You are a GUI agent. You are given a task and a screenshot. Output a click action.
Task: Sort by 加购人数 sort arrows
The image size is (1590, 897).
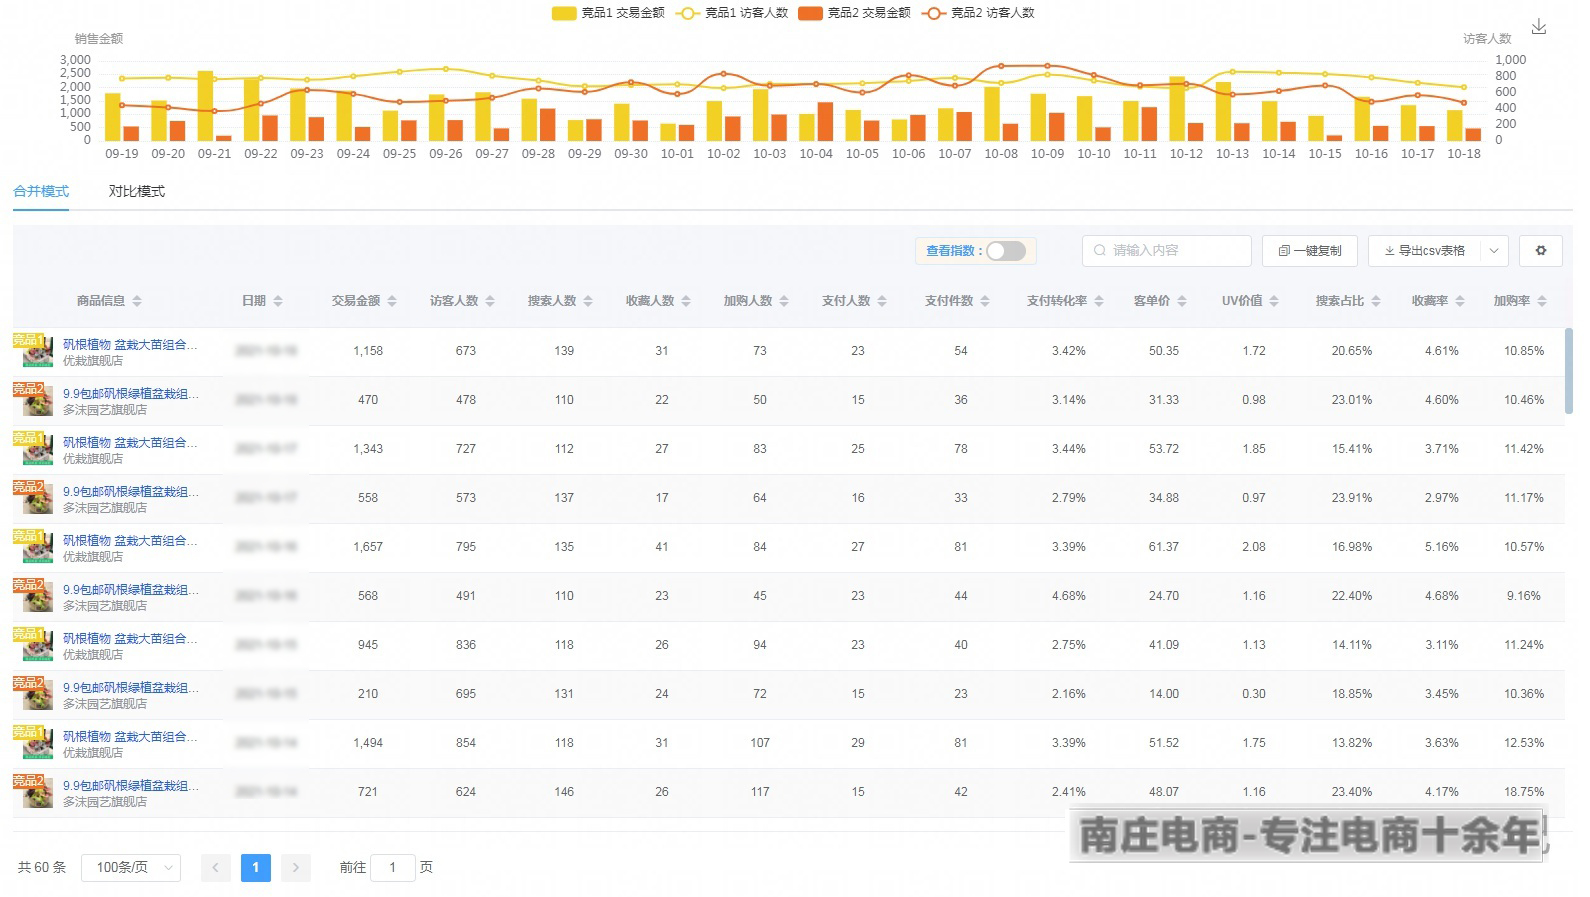tap(784, 301)
